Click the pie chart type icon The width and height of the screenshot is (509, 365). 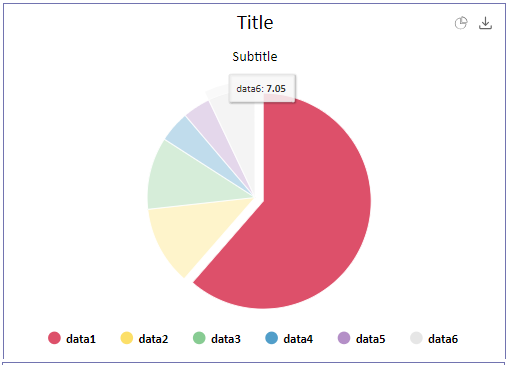[x=461, y=23]
